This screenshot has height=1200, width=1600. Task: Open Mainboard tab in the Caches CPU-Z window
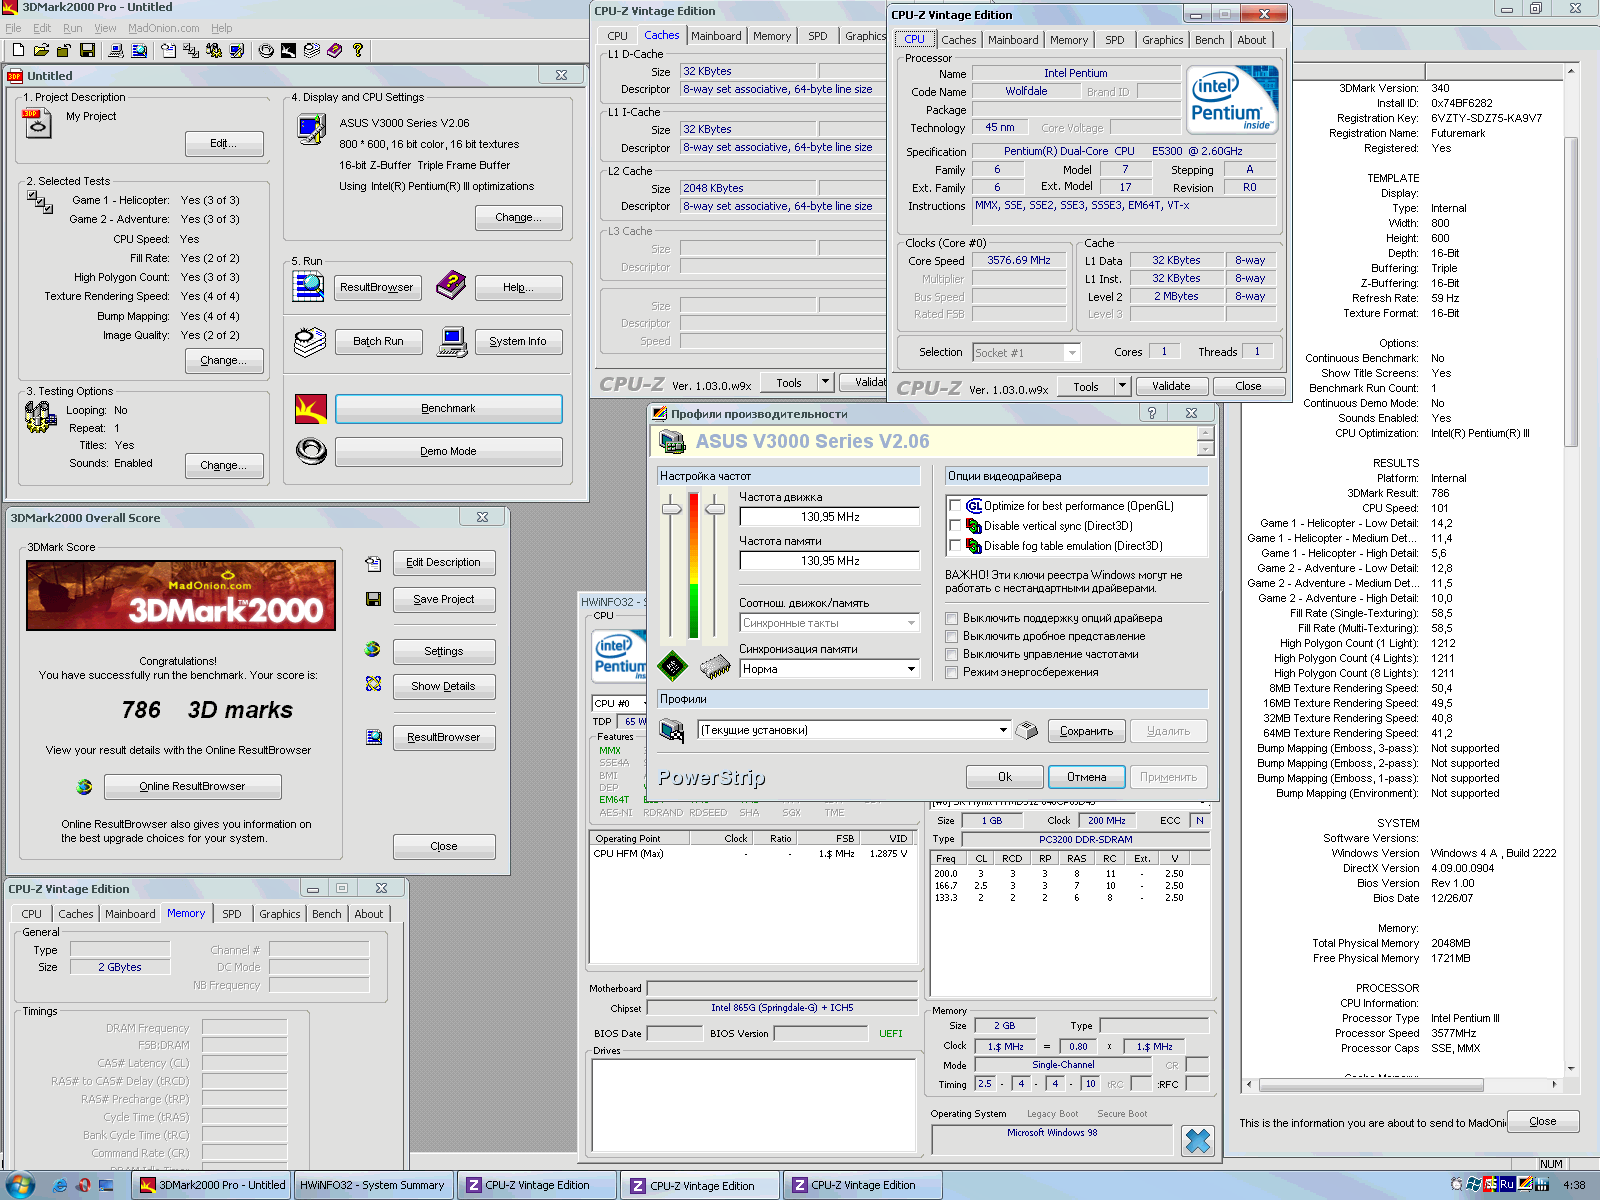click(716, 36)
